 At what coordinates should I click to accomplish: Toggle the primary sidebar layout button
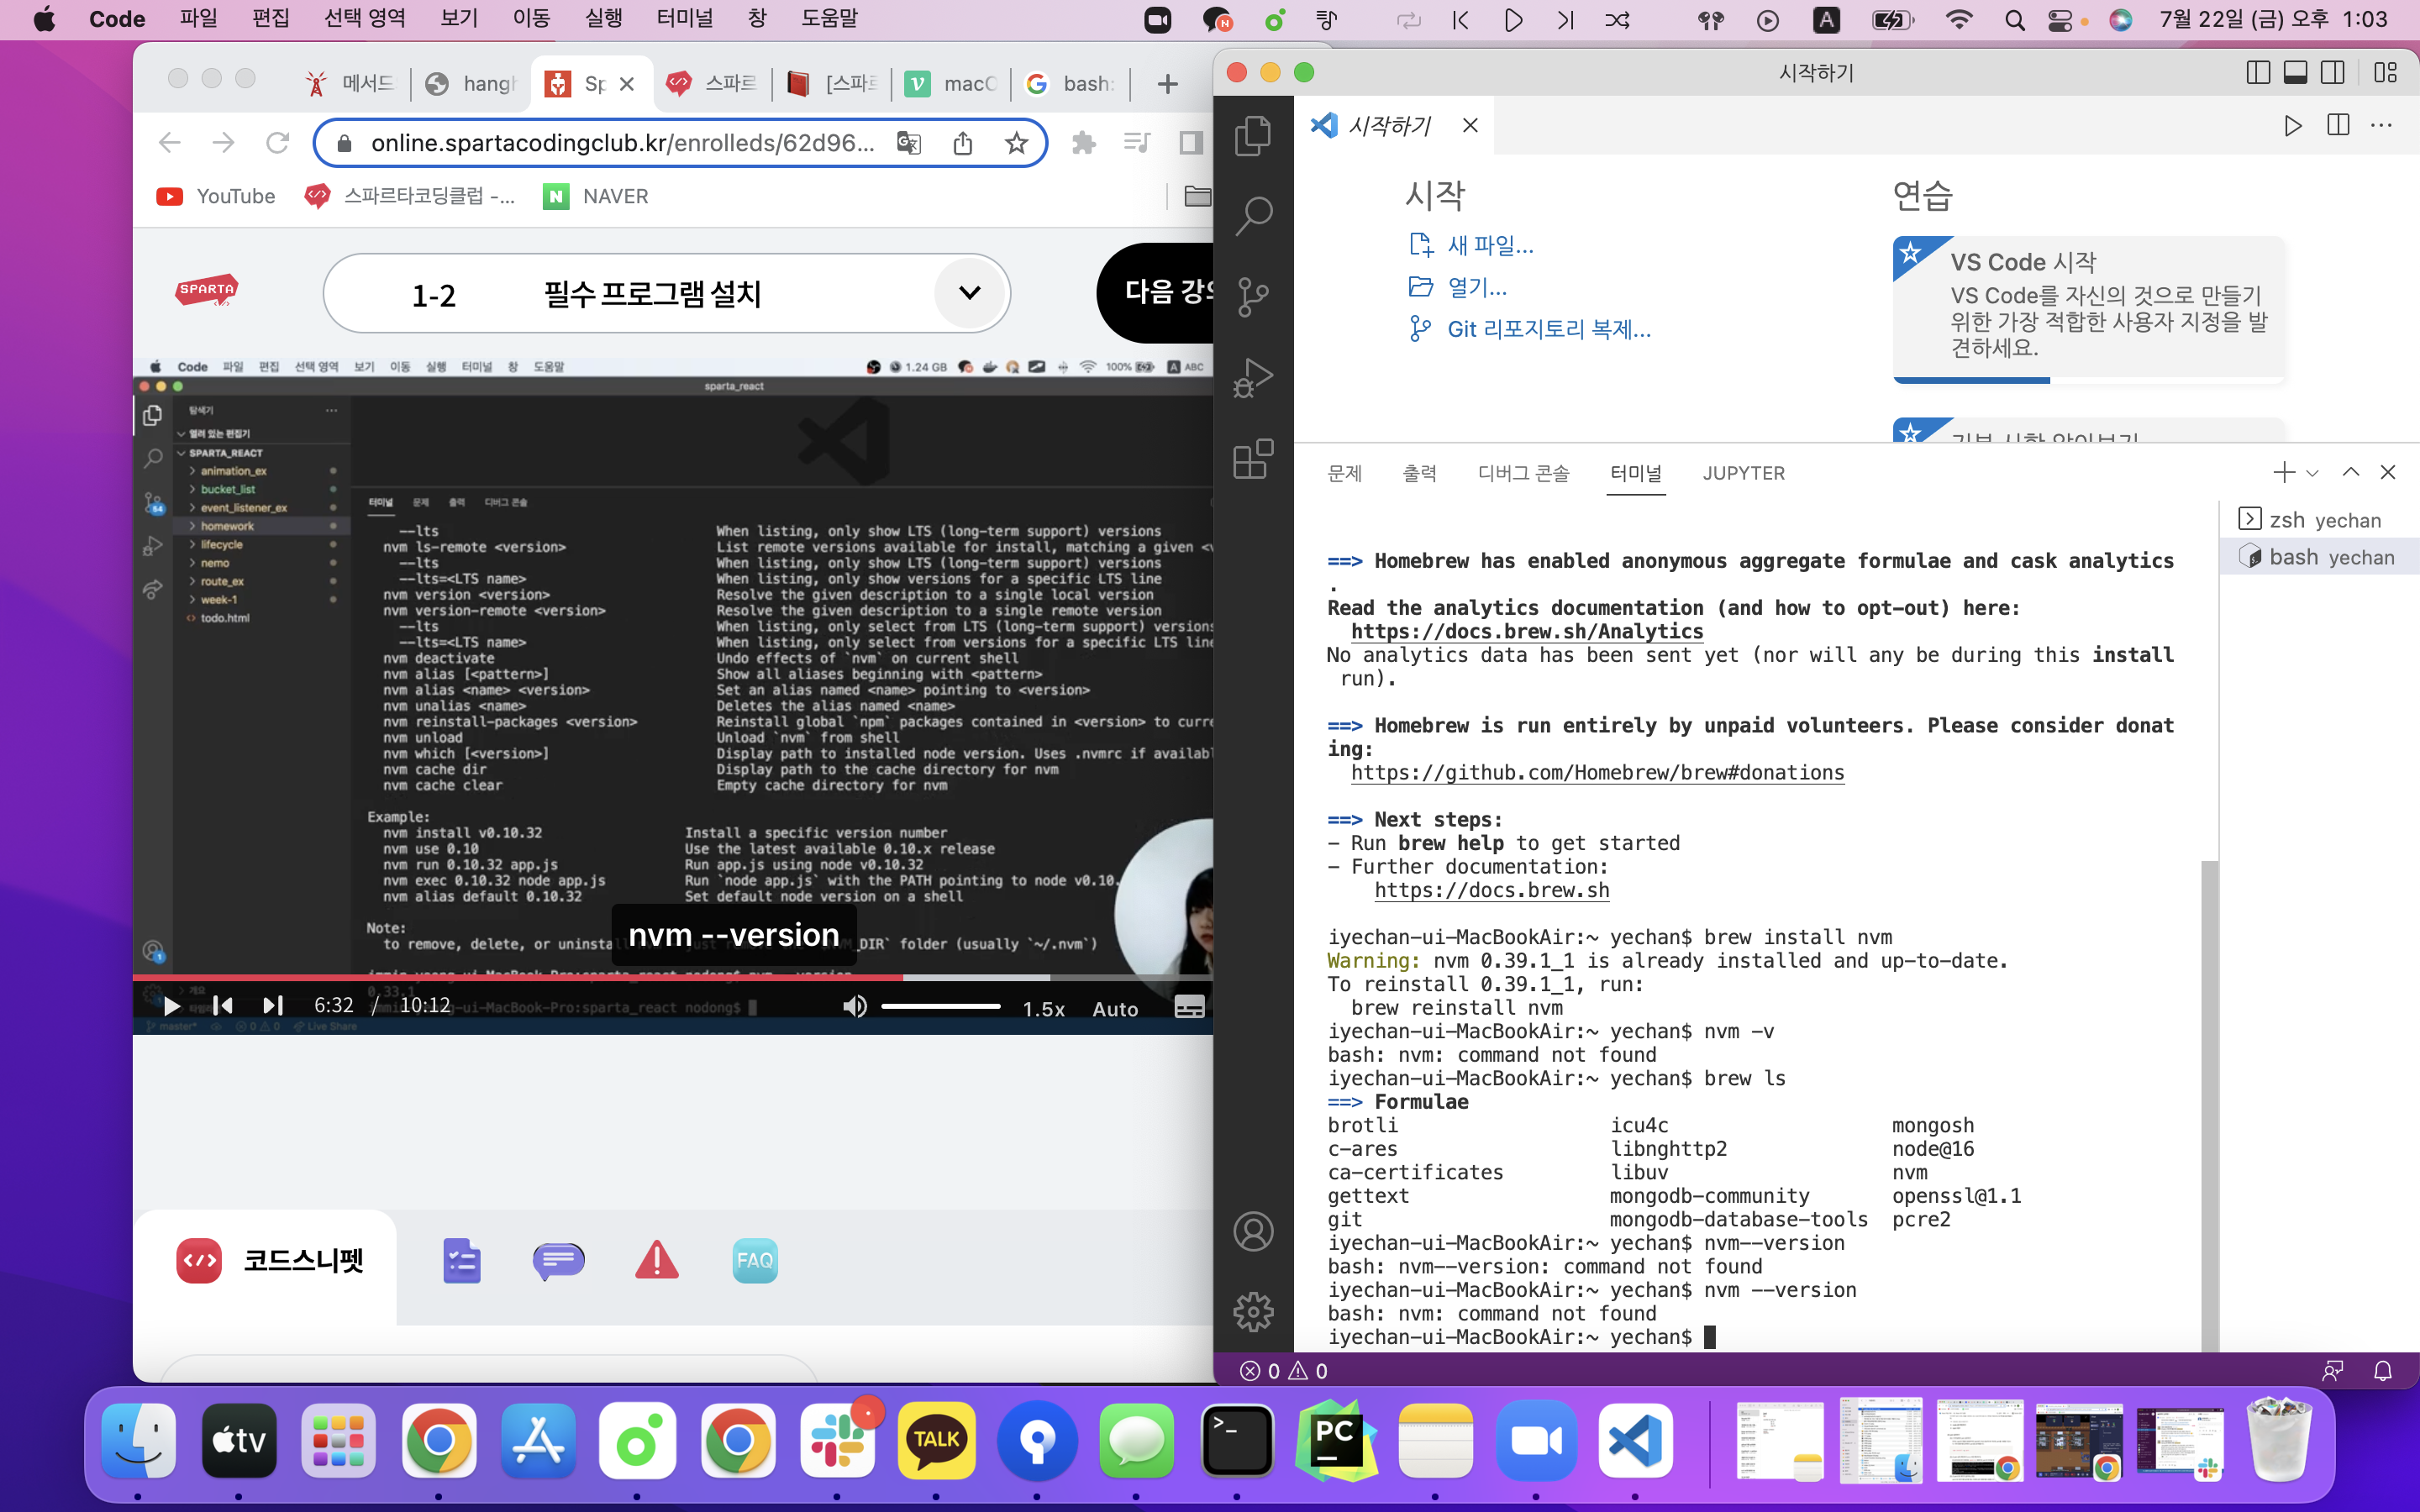(x=2258, y=72)
